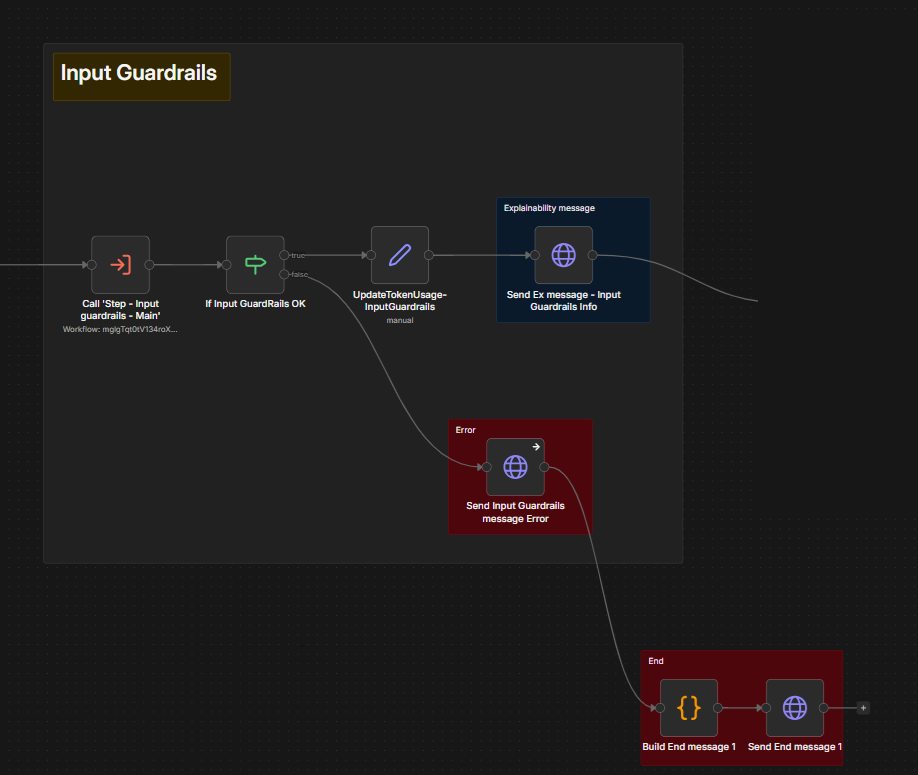Image resolution: width=918 pixels, height=775 pixels.
Task: Click the input connector of UpdateTokenUsage node
Action: (371, 255)
